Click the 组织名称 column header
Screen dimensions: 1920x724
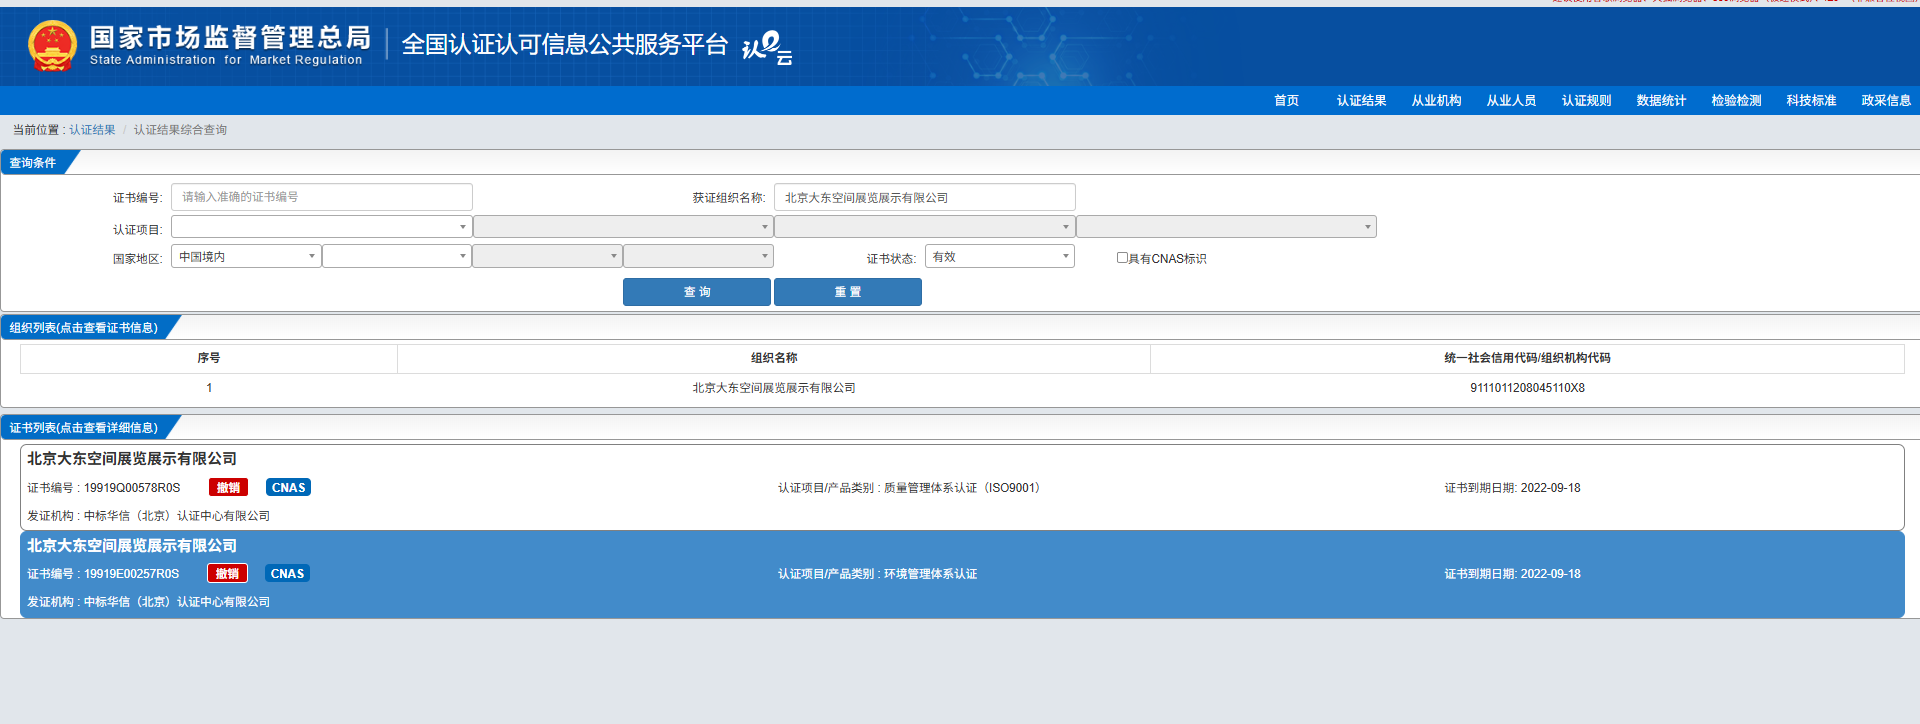click(774, 358)
